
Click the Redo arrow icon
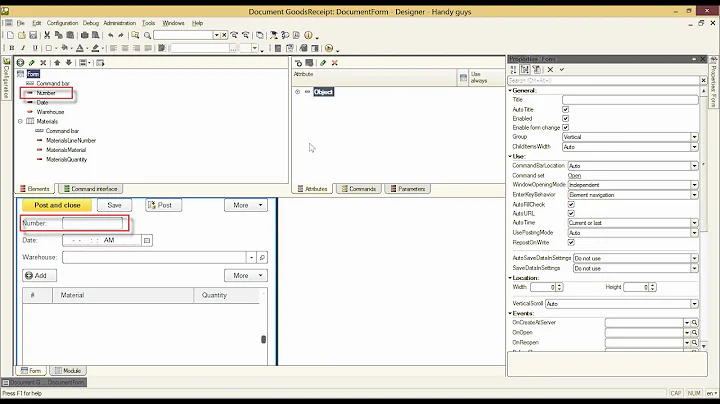(121, 35)
